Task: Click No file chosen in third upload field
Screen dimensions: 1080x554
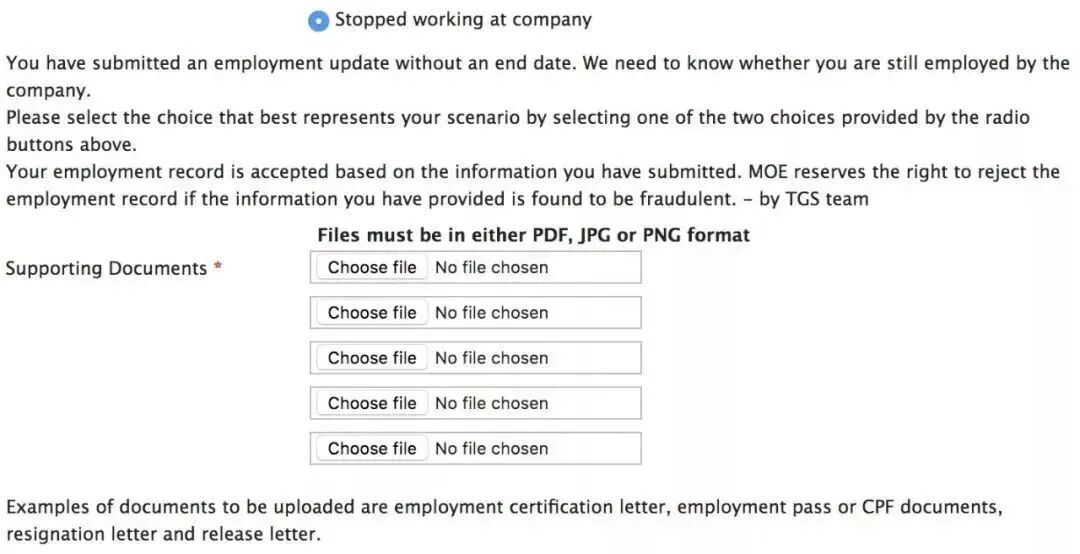Action: [491, 358]
